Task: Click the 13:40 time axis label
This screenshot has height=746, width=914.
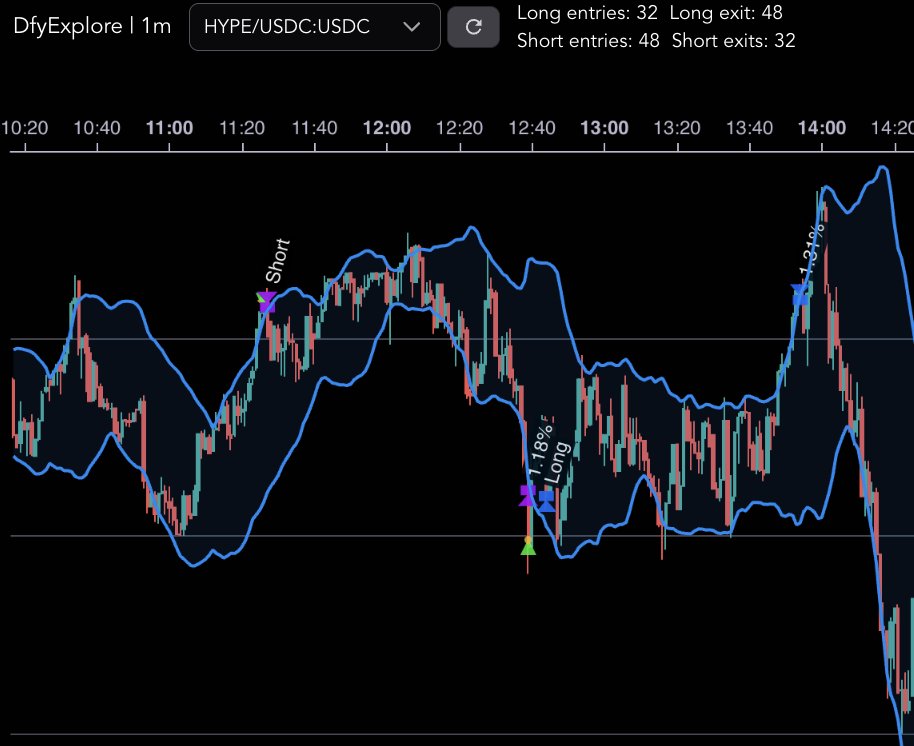Action: 749,128
